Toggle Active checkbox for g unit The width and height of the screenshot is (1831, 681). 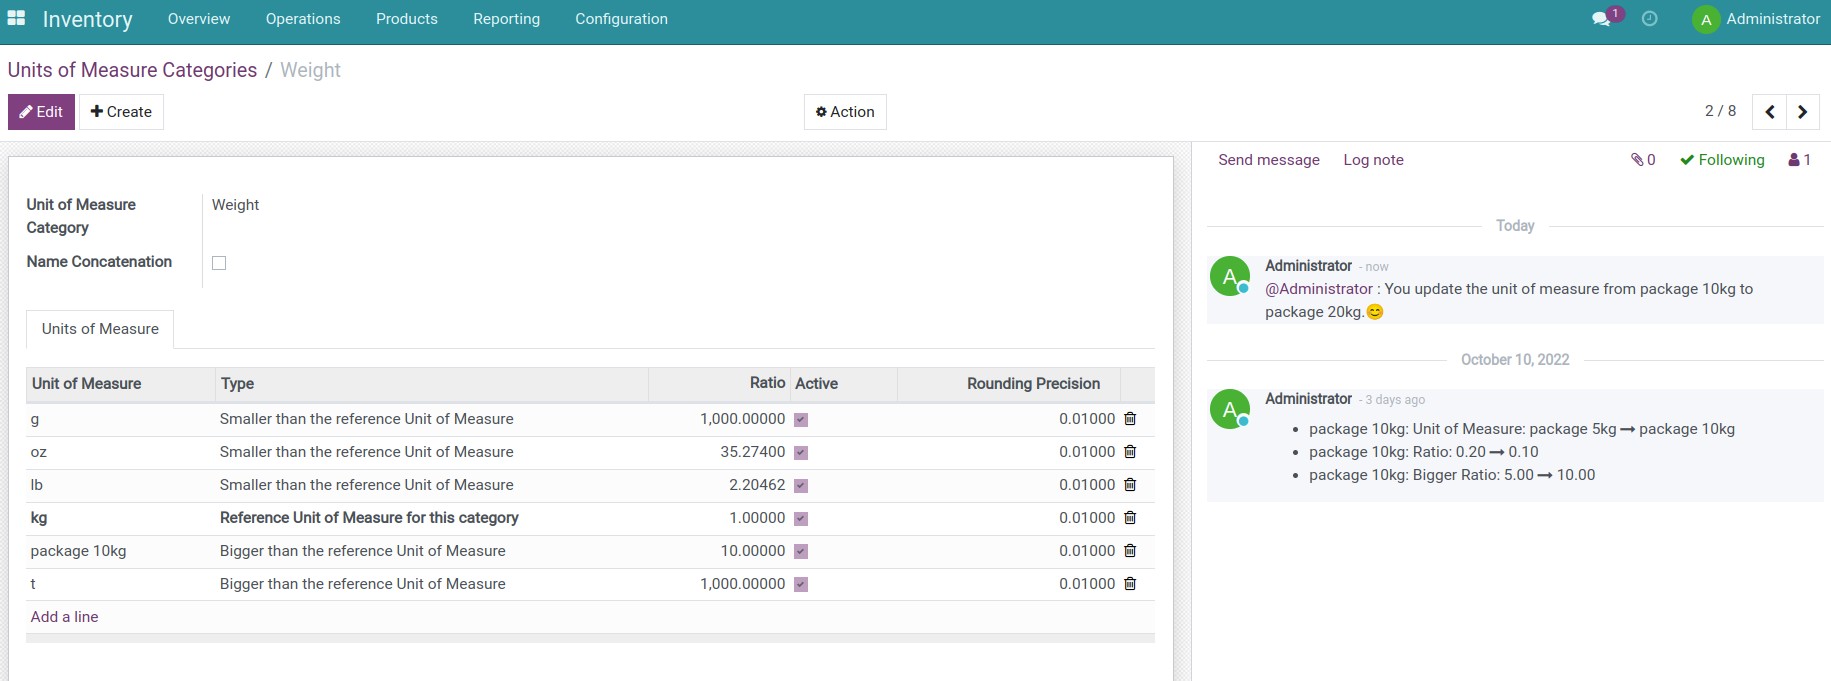801,420
